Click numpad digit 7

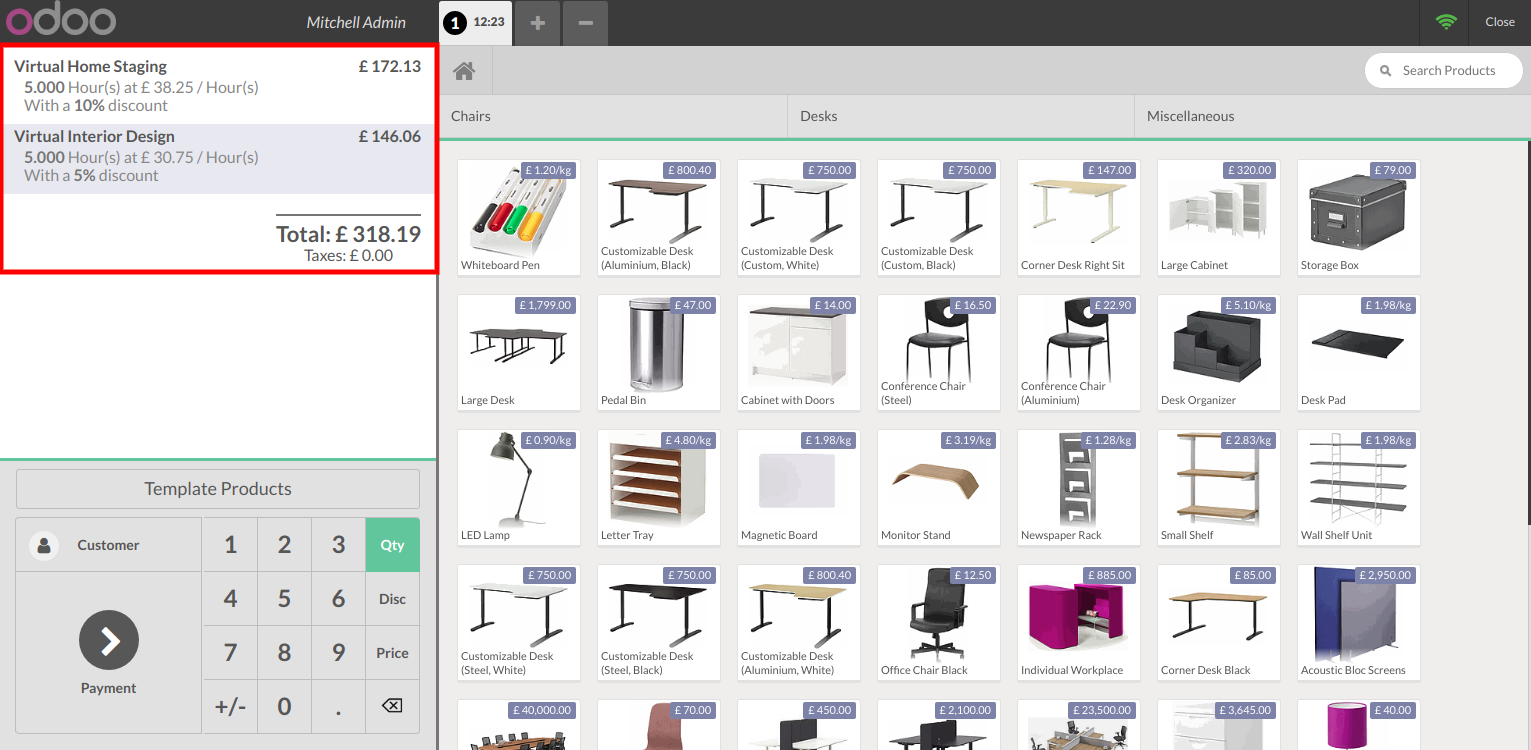(x=230, y=653)
